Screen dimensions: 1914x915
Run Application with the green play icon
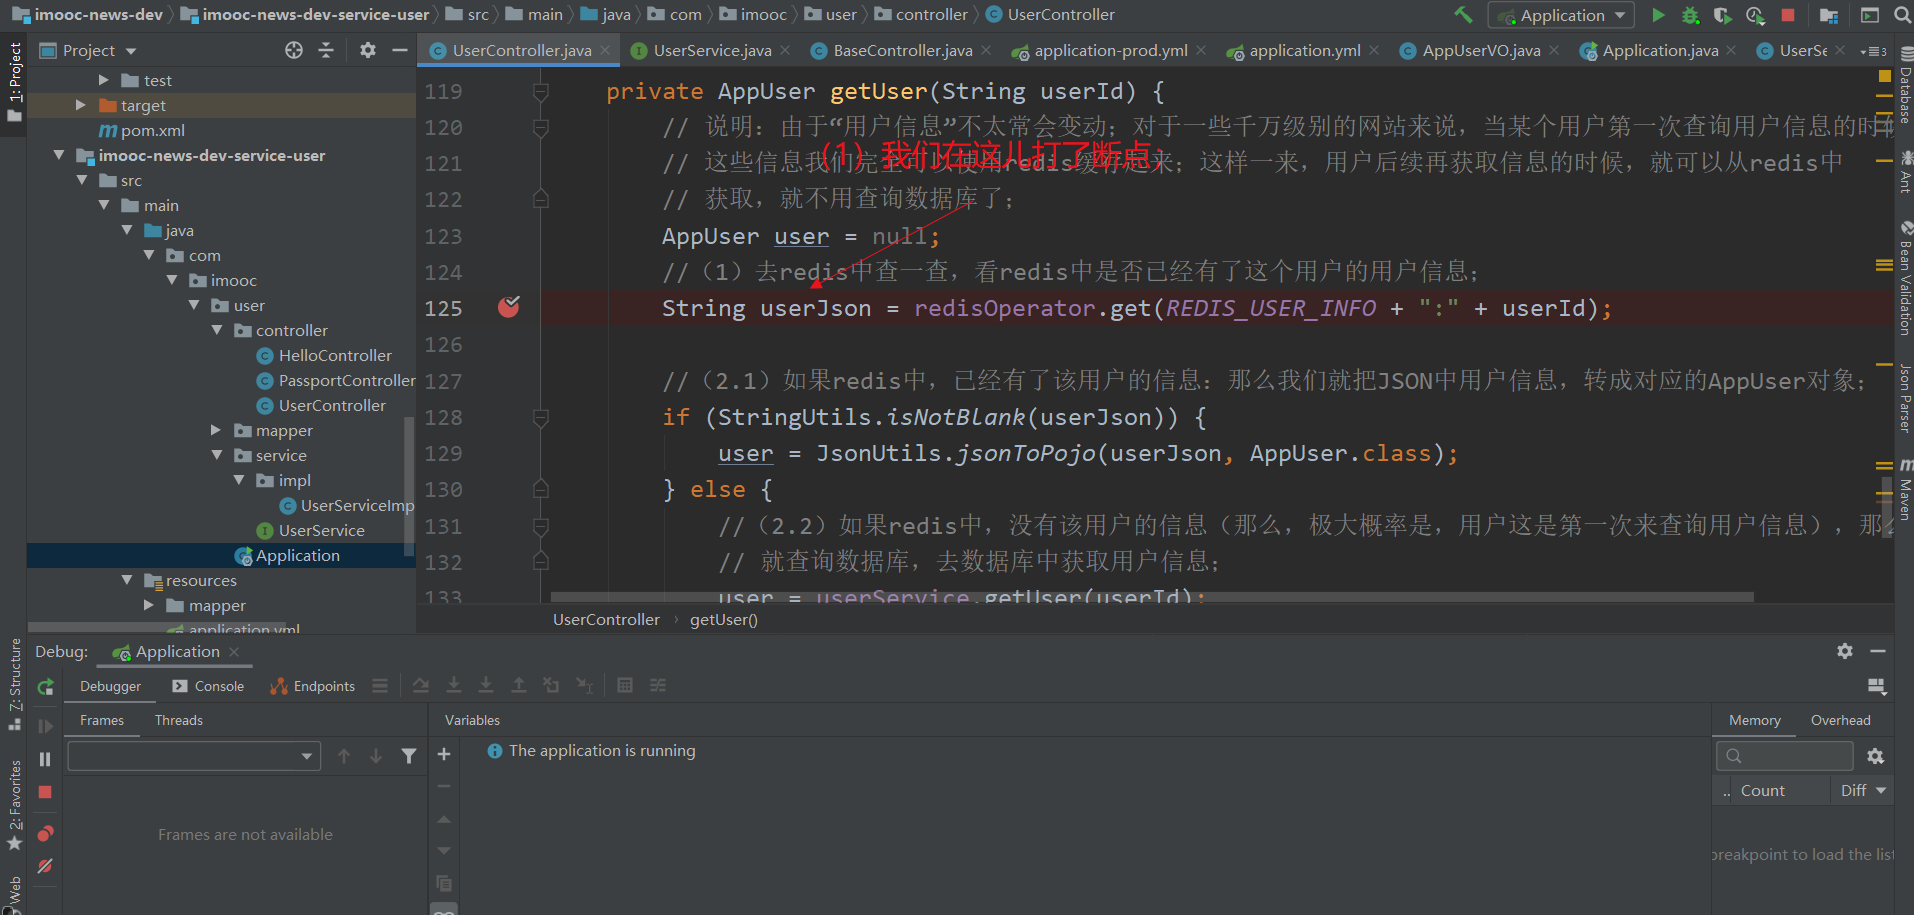tap(1658, 15)
